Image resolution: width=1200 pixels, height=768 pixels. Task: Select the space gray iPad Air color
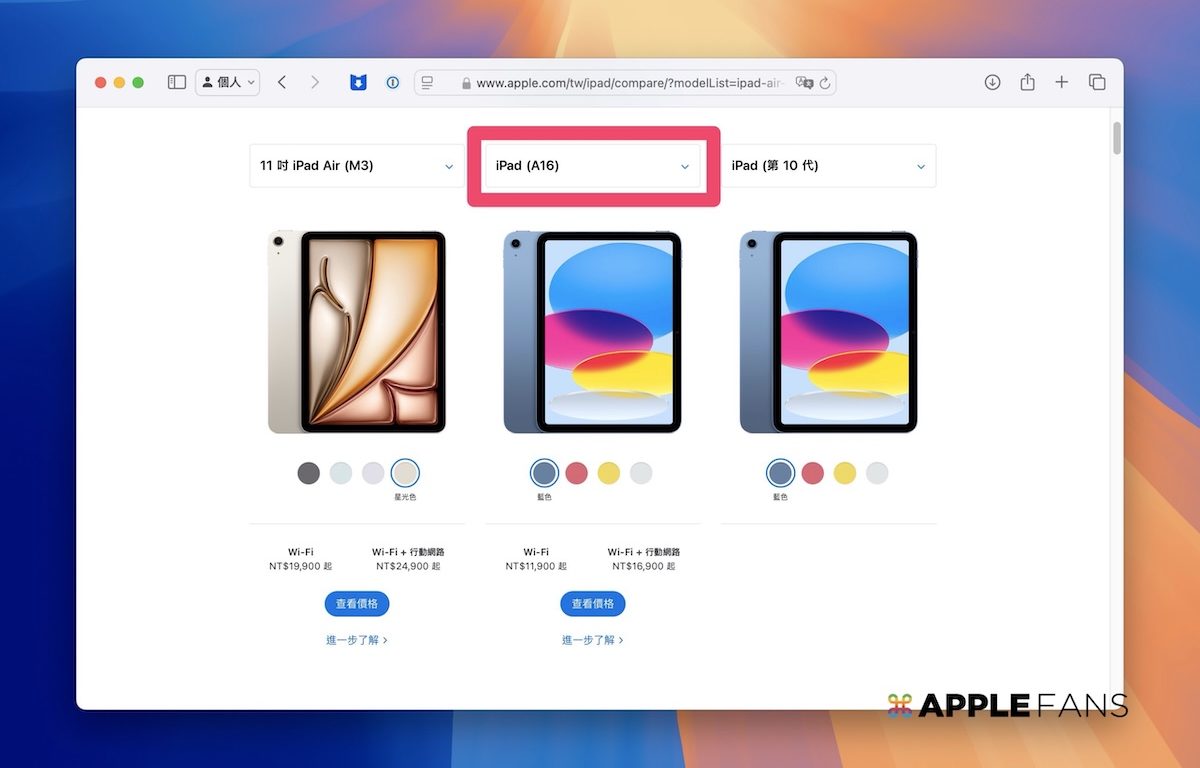pos(309,473)
